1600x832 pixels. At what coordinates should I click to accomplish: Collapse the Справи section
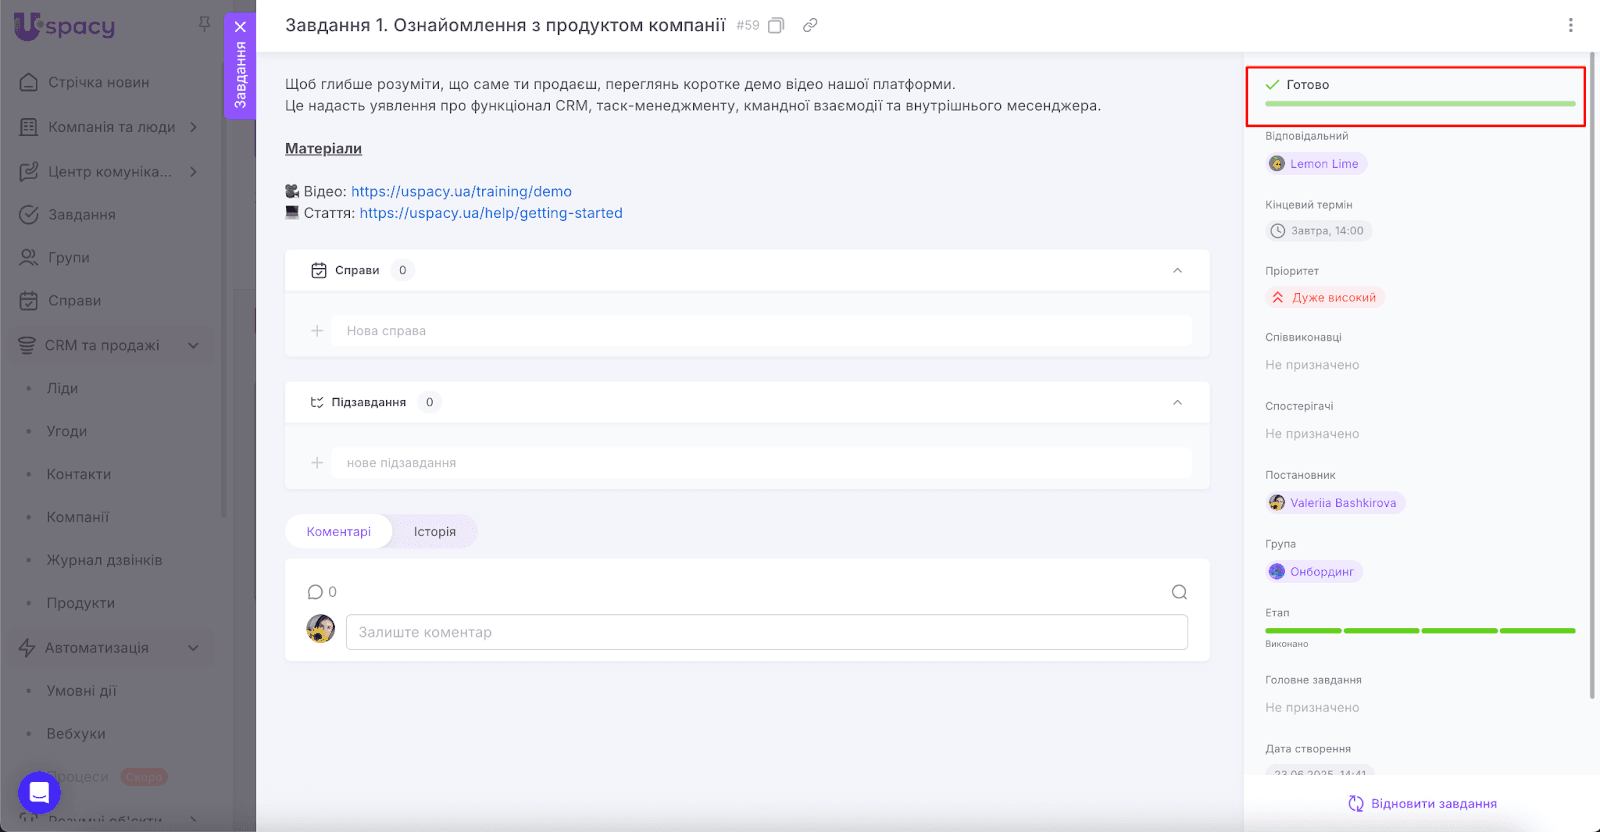(1177, 270)
